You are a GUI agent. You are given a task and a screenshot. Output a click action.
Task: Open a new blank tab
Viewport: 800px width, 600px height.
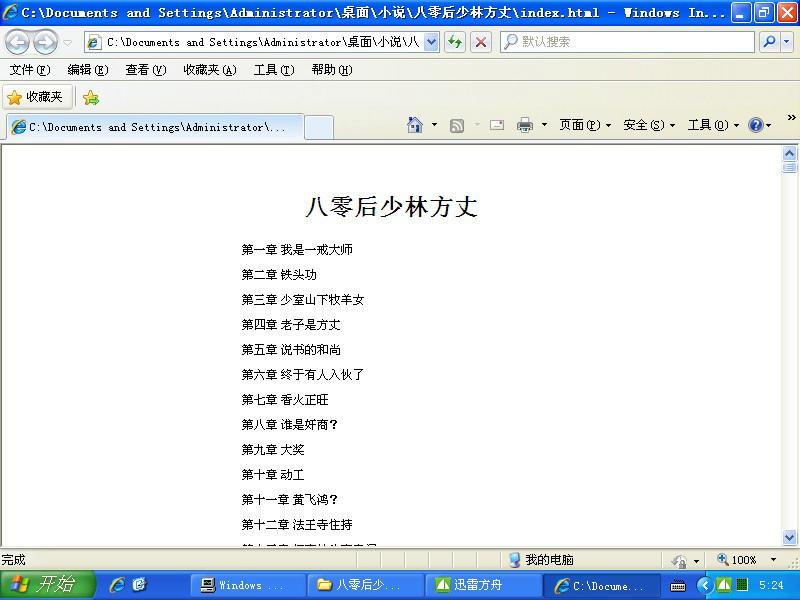pos(319,128)
